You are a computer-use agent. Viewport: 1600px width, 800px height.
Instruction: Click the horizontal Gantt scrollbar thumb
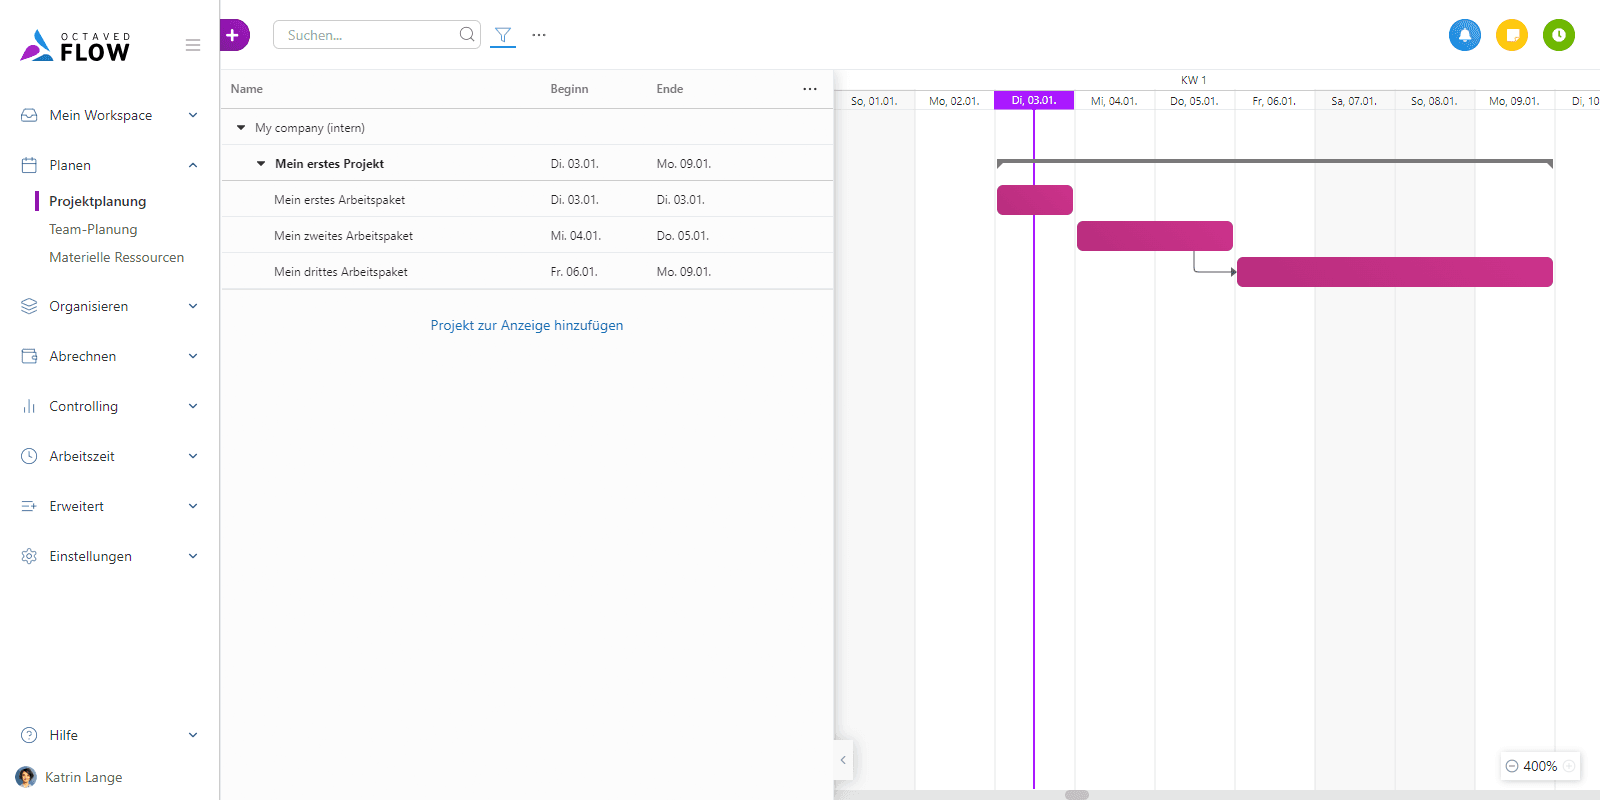[1077, 795]
